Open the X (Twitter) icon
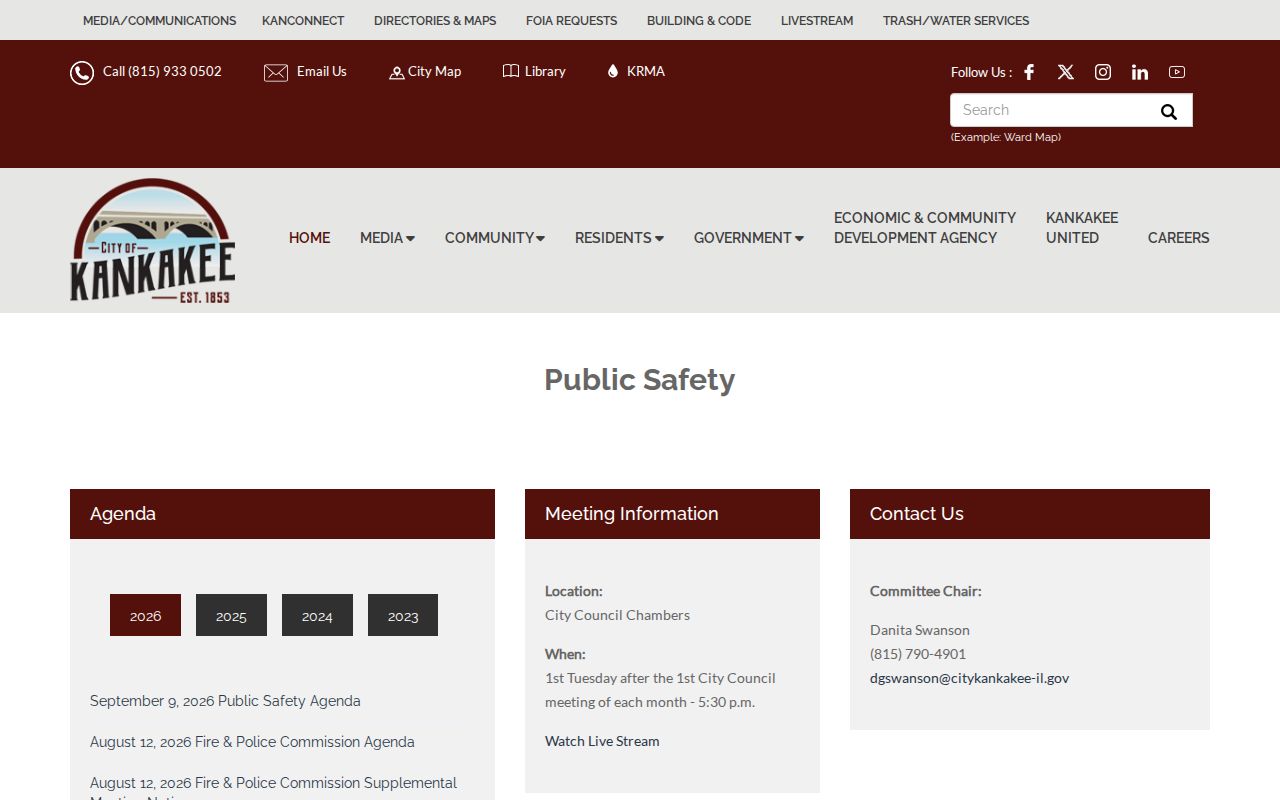This screenshot has width=1280, height=800. tap(1066, 72)
